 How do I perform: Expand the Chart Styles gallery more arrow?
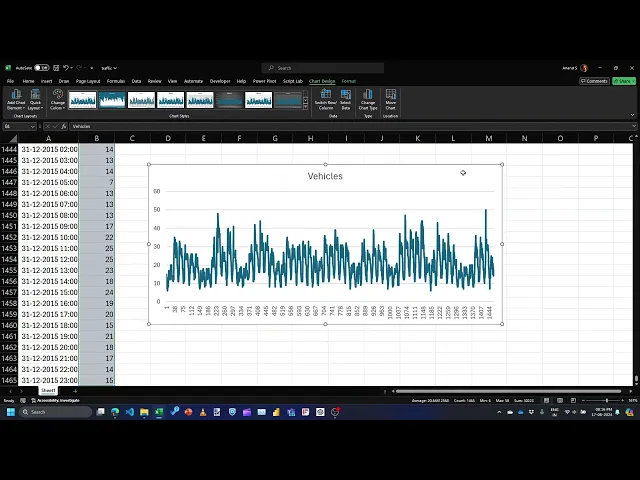305,107
